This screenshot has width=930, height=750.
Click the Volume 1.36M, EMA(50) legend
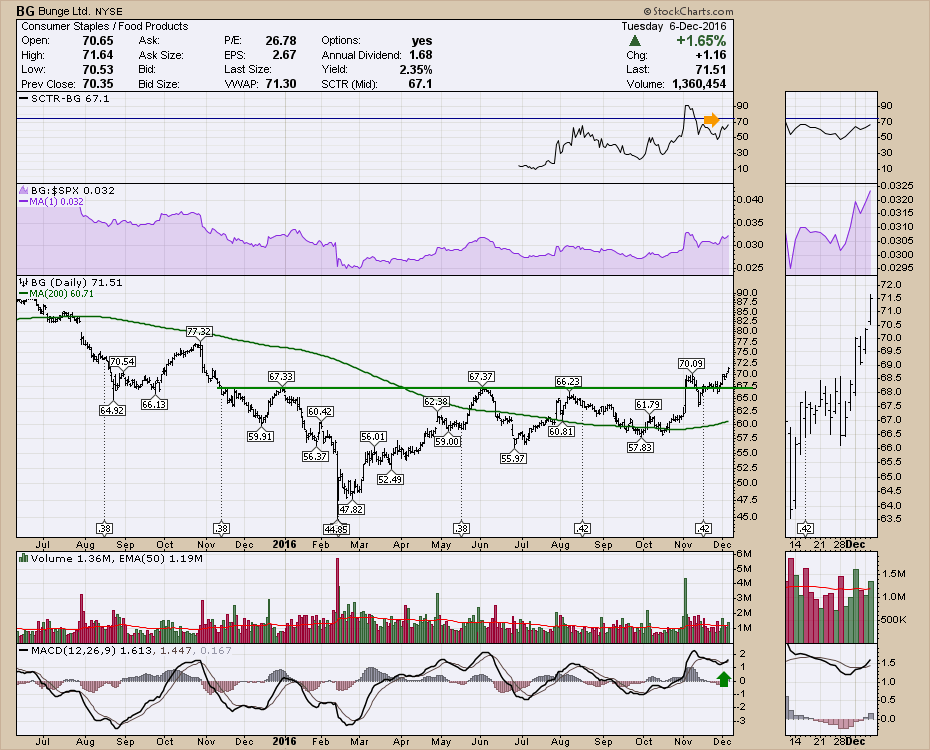[117, 558]
